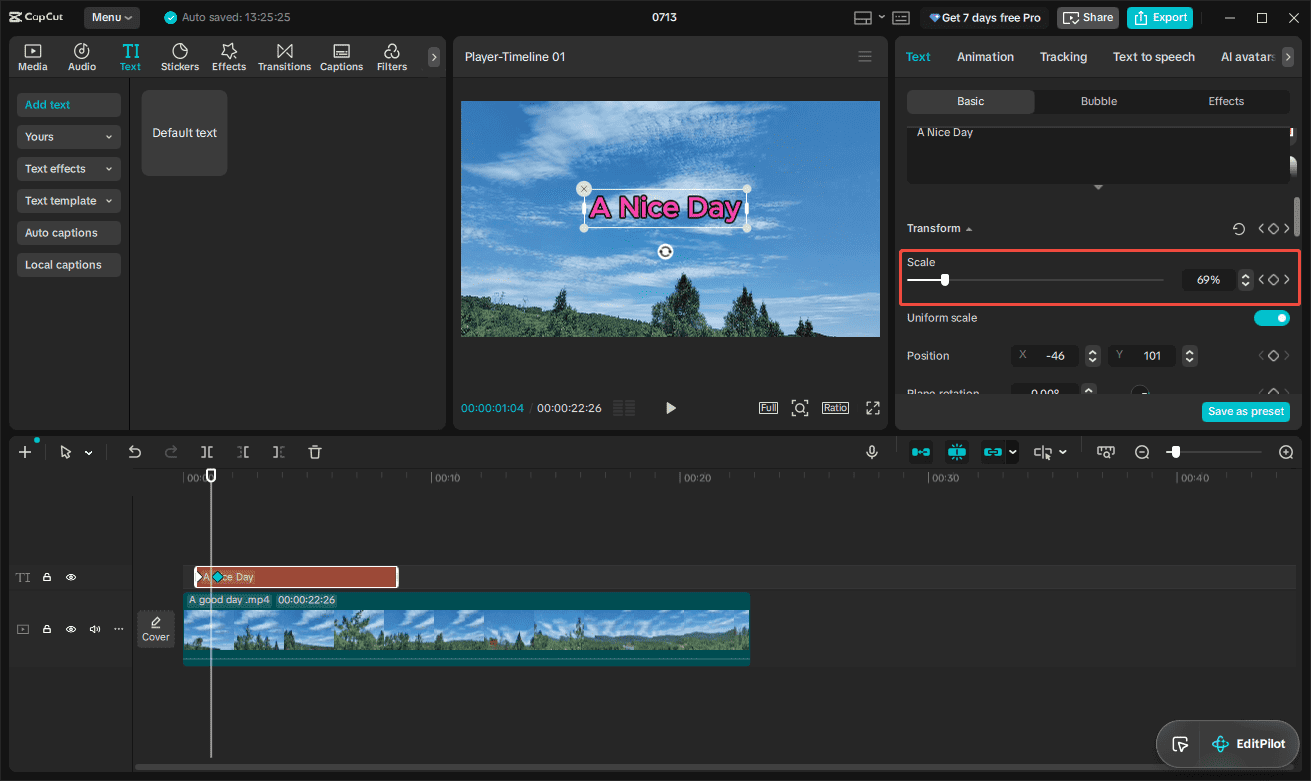The image size is (1311, 781).
Task: Open the Transitions panel
Action: tap(284, 57)
